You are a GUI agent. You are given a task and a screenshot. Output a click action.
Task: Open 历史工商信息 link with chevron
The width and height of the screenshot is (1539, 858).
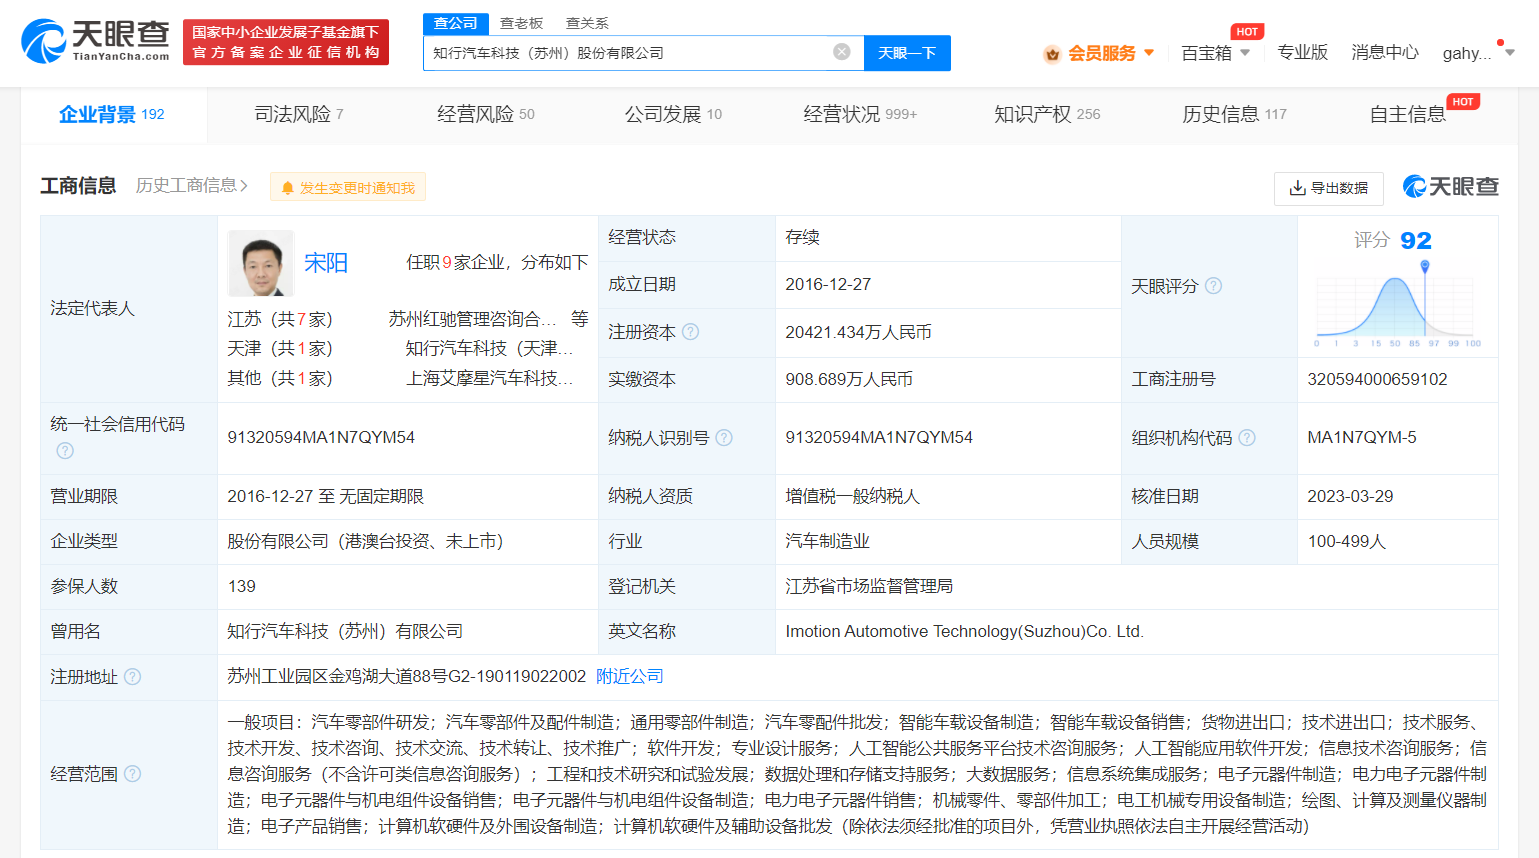click(x=192, y=186)
